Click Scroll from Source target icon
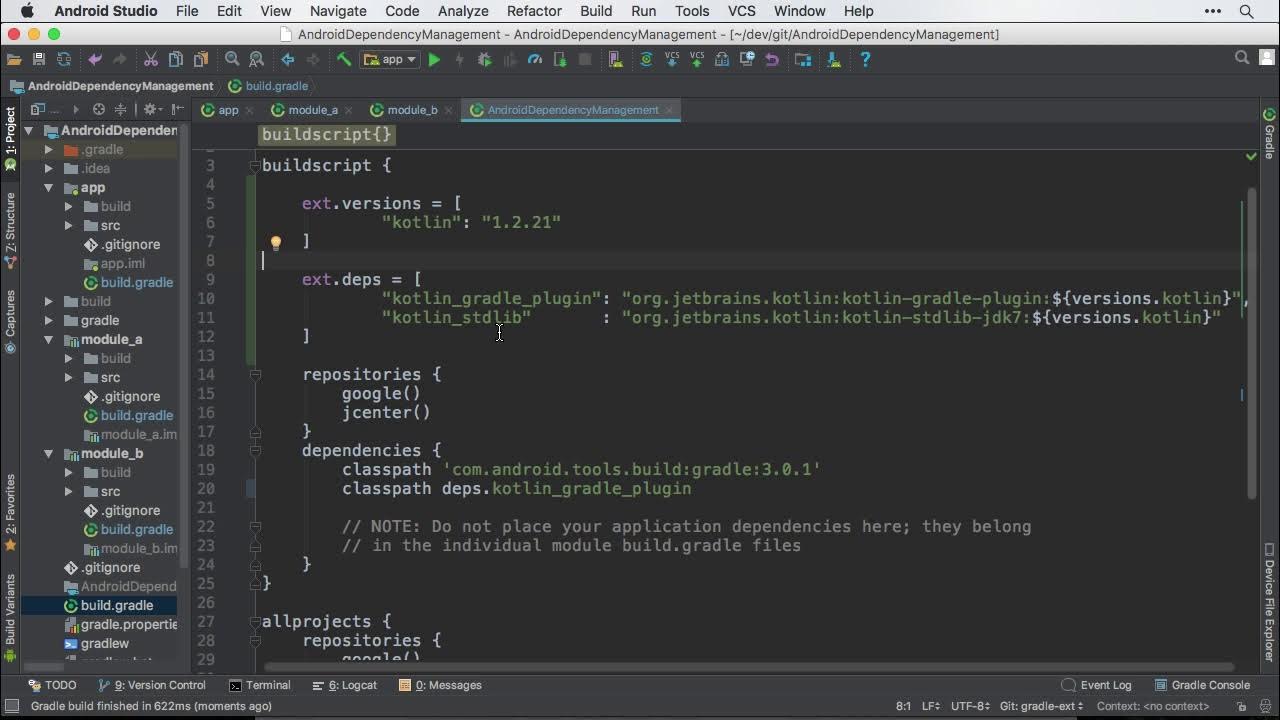Screen dimensions: 1280x720 pos(99,110)
